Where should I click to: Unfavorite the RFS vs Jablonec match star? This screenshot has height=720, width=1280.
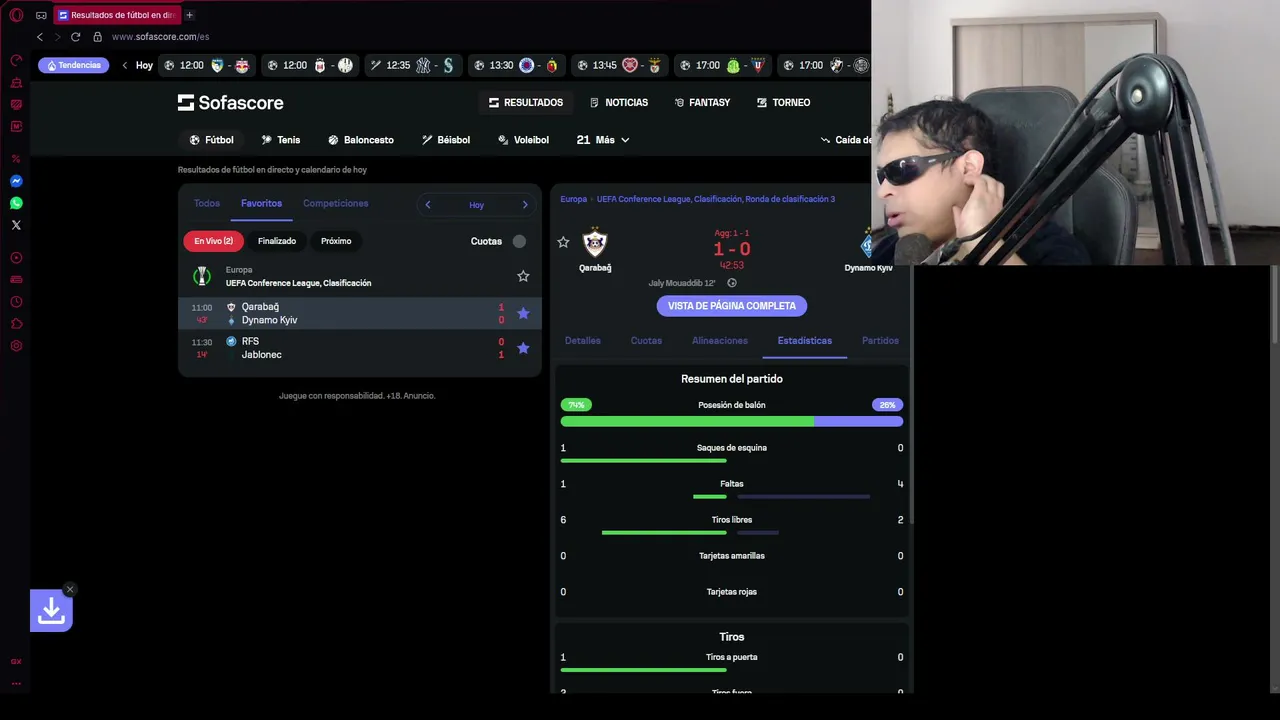[523, 348]
